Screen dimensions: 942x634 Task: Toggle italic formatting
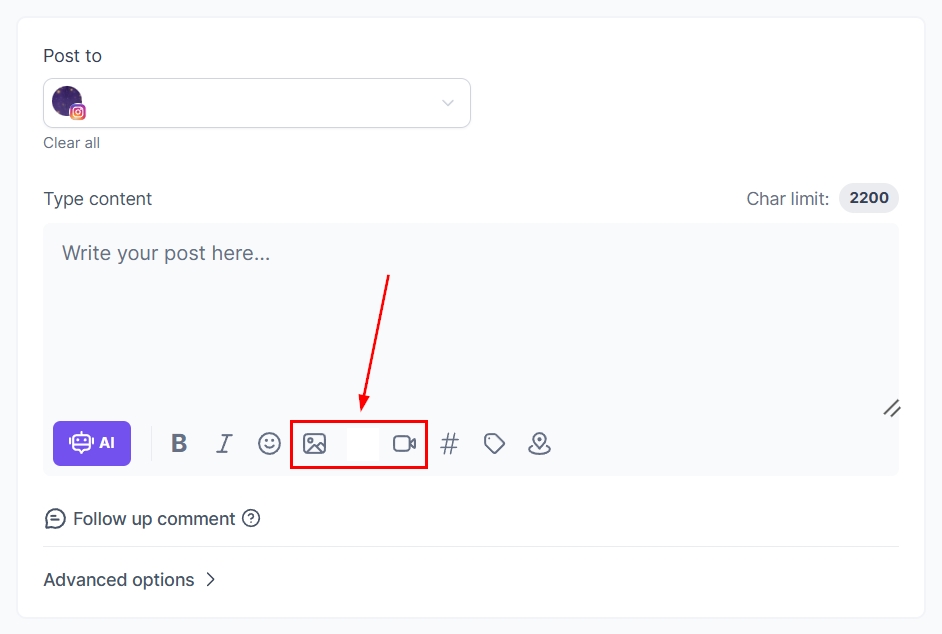224,443
